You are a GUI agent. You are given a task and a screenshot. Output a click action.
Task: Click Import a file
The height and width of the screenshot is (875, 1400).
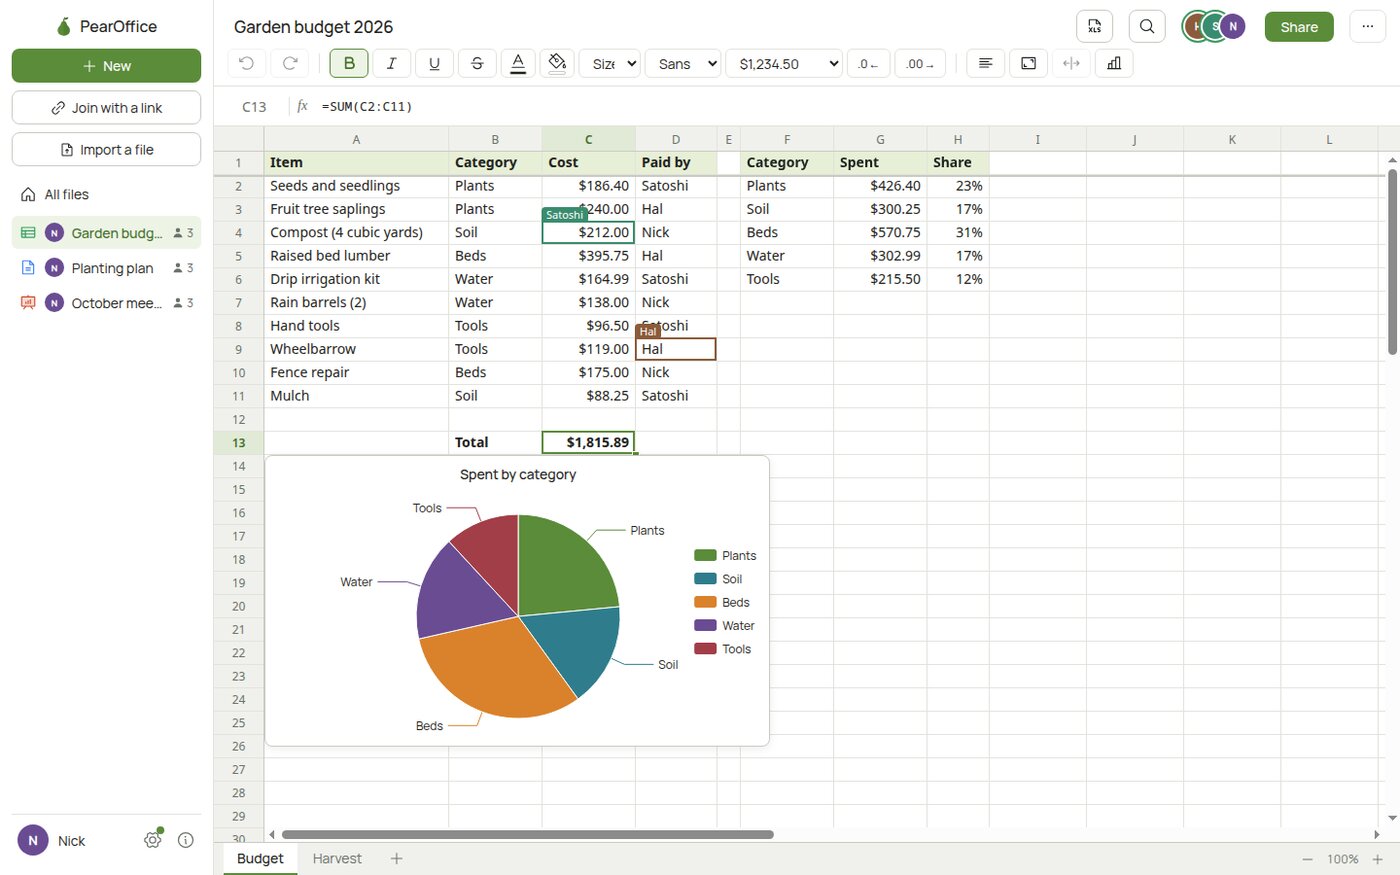click(106, 150)
